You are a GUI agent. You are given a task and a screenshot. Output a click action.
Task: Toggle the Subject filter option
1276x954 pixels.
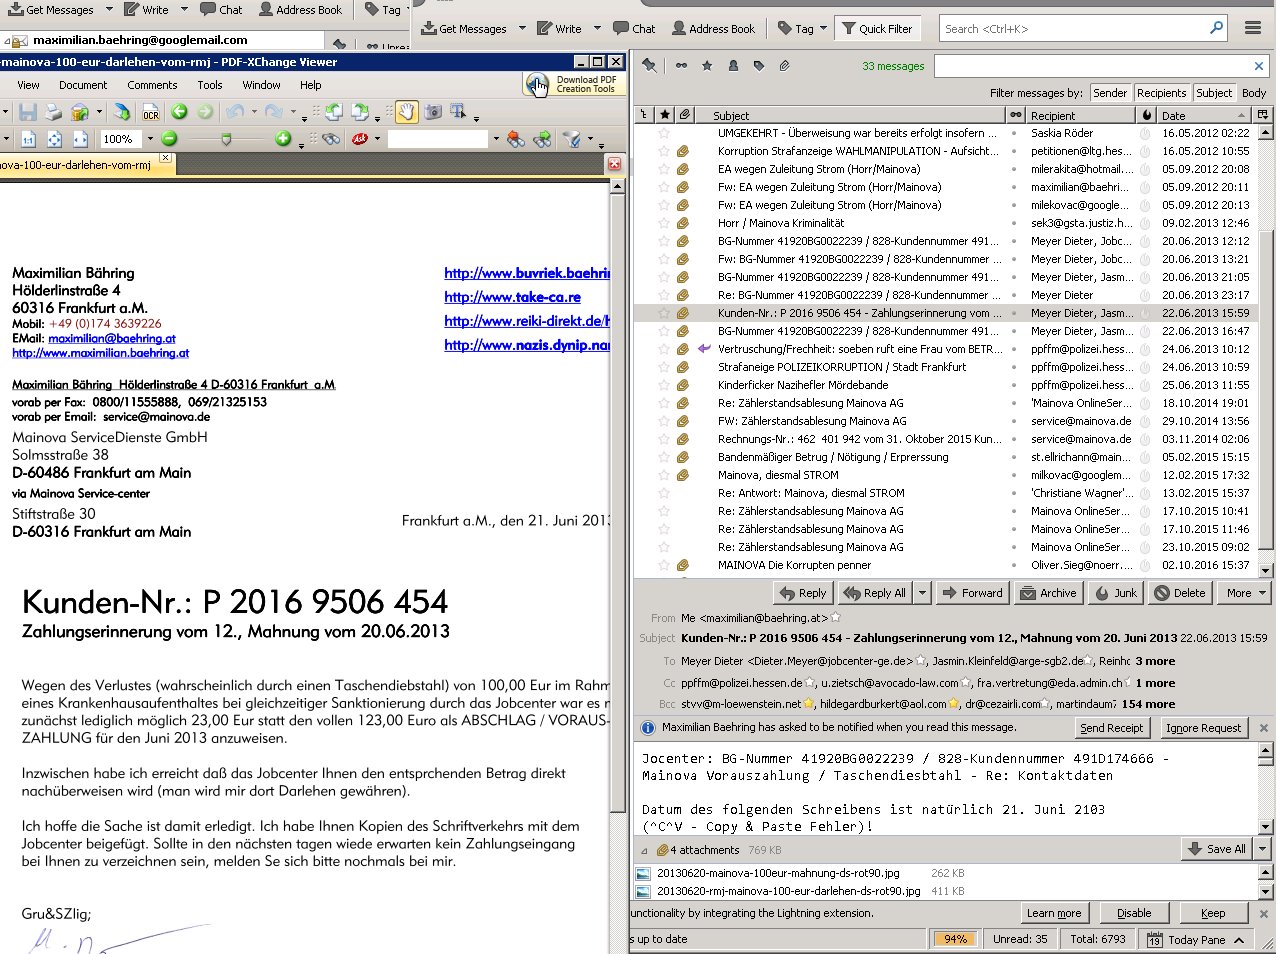[1214, 93]
